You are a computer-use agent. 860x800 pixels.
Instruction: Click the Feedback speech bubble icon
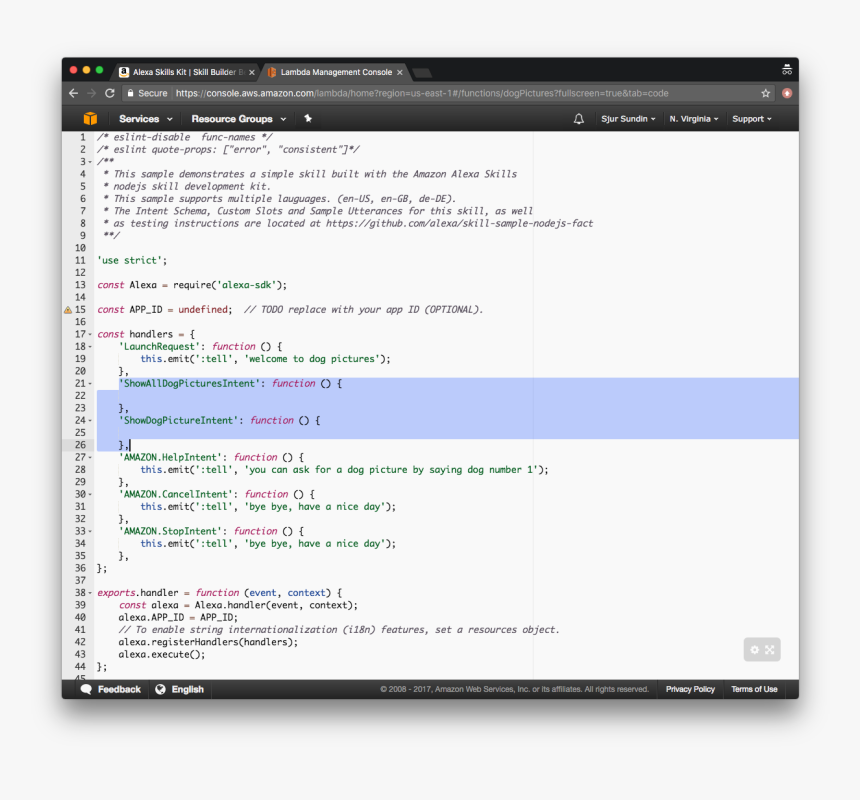click(x=86, y=689)
